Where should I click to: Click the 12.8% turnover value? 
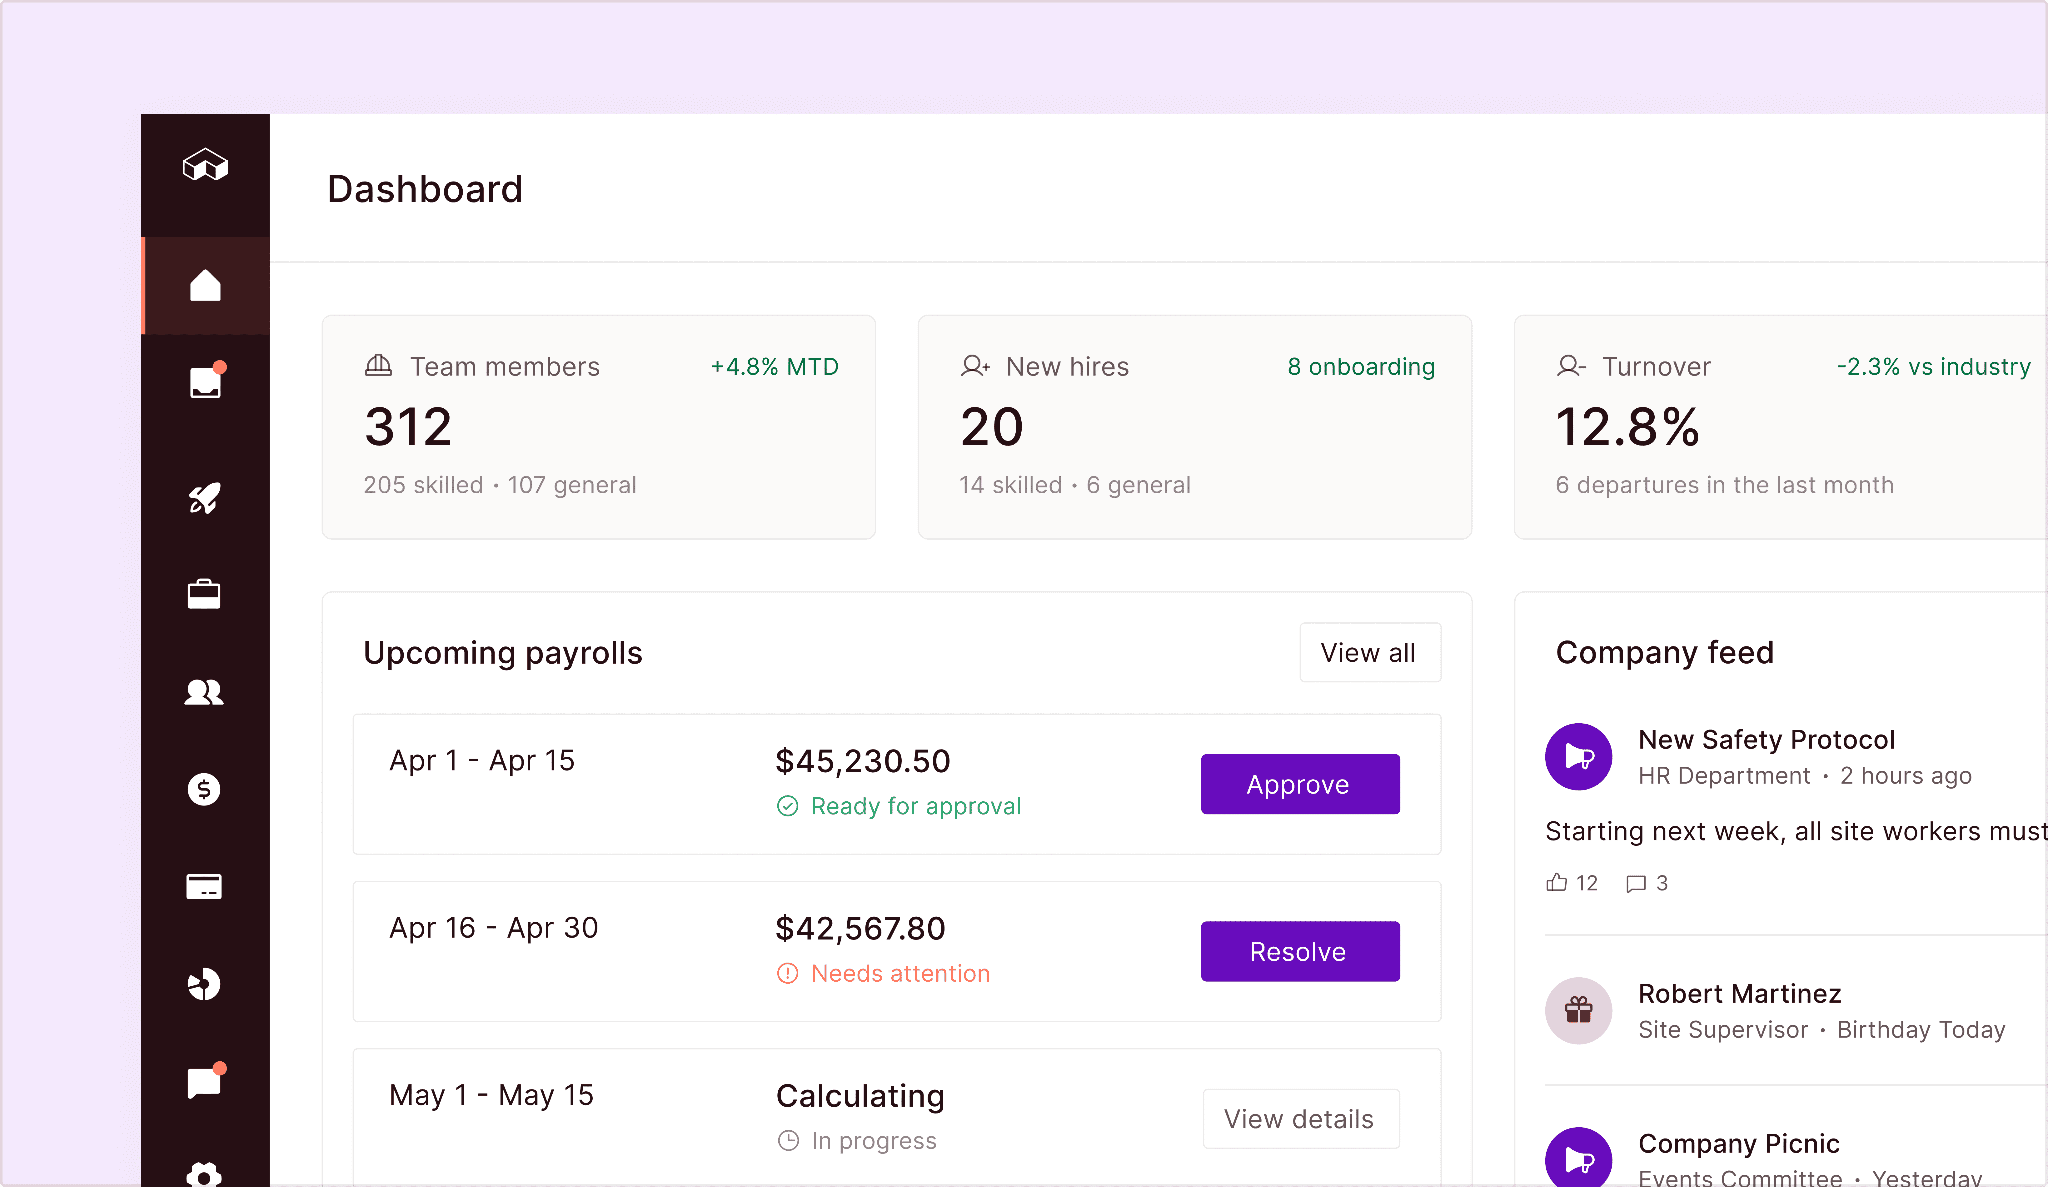click(x=1628, y=427)
